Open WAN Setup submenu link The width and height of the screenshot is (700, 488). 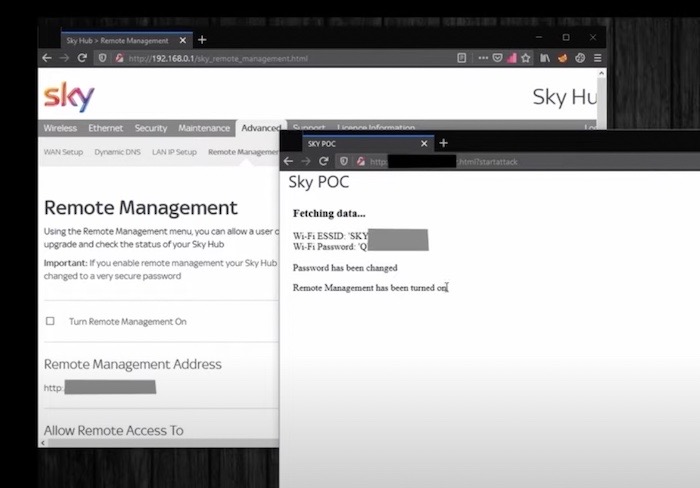click(x=63, y=152)
